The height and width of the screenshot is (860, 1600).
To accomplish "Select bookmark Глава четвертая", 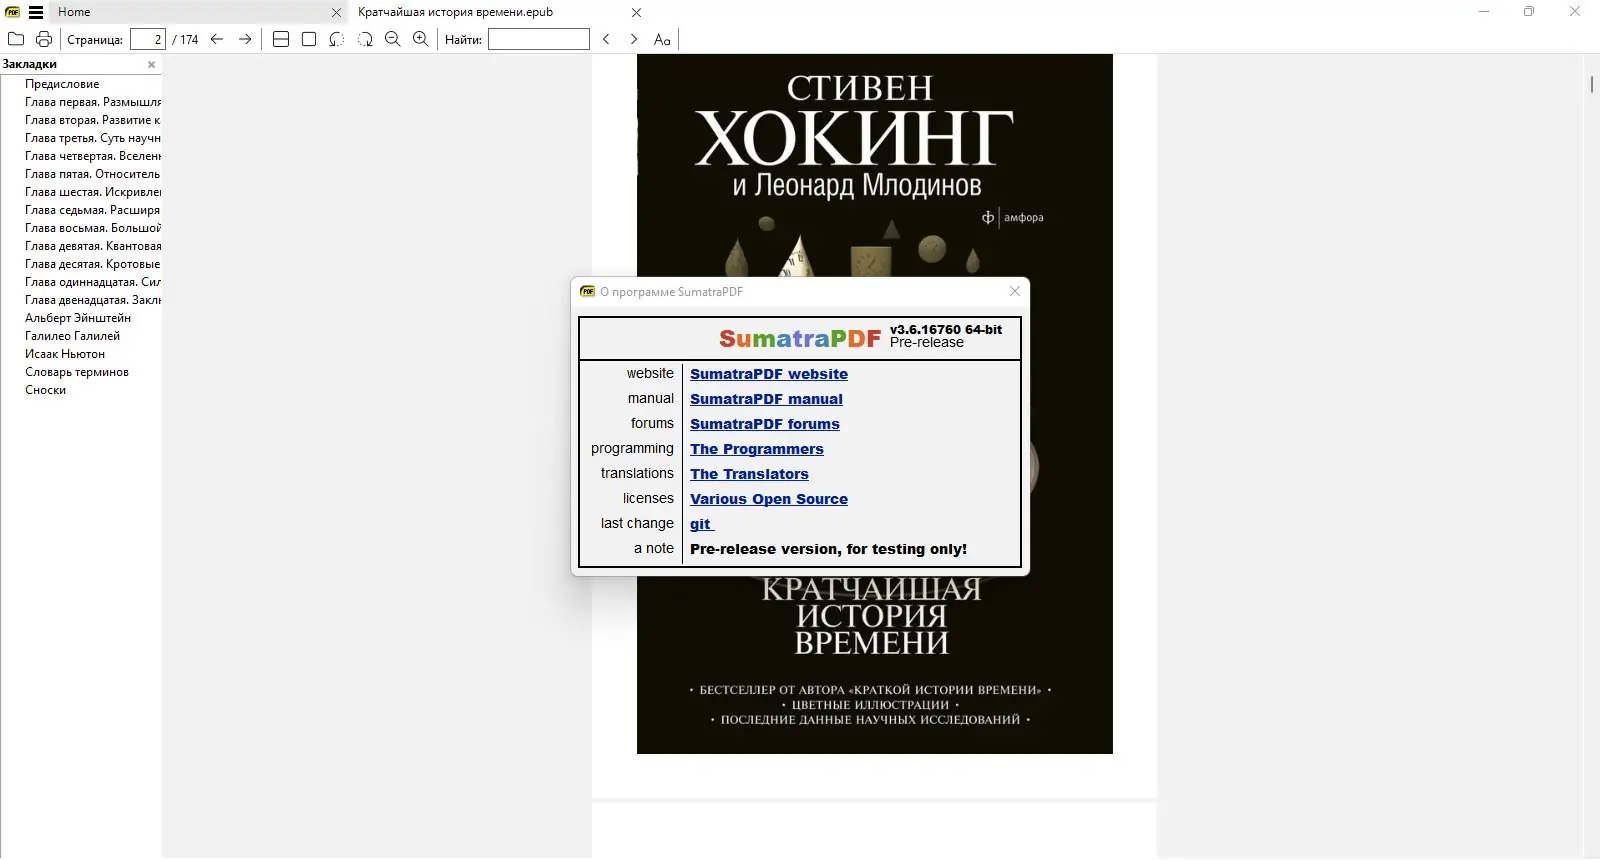I will (x=93, y=156).
